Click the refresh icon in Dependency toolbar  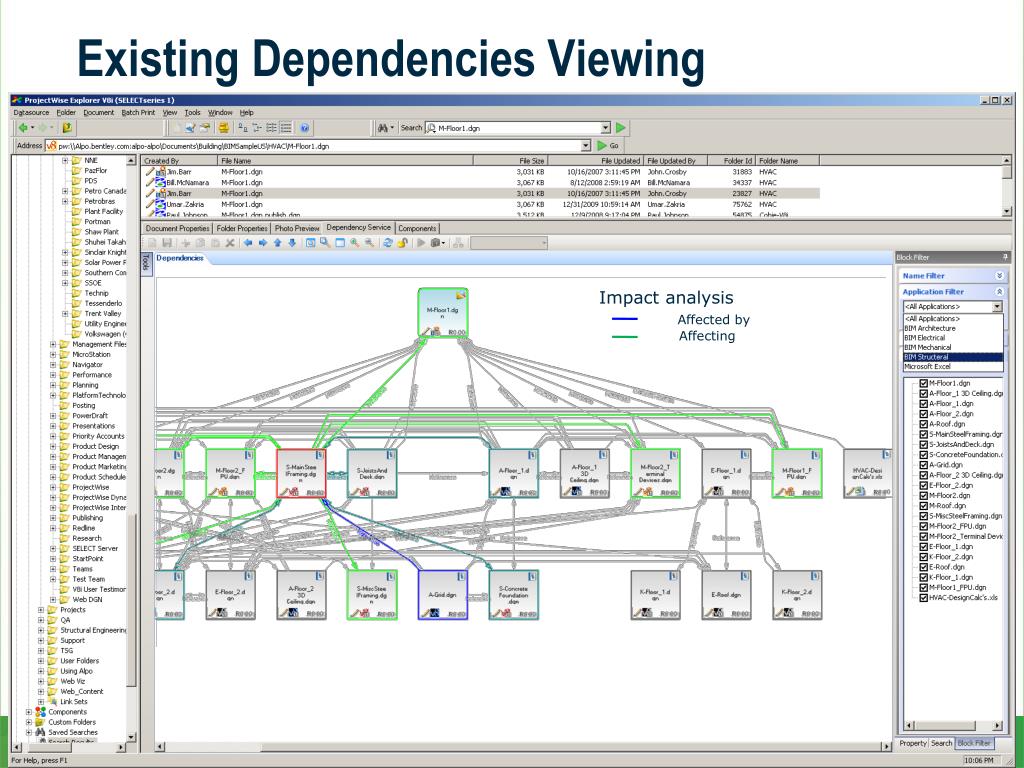[x=388, y=243]
